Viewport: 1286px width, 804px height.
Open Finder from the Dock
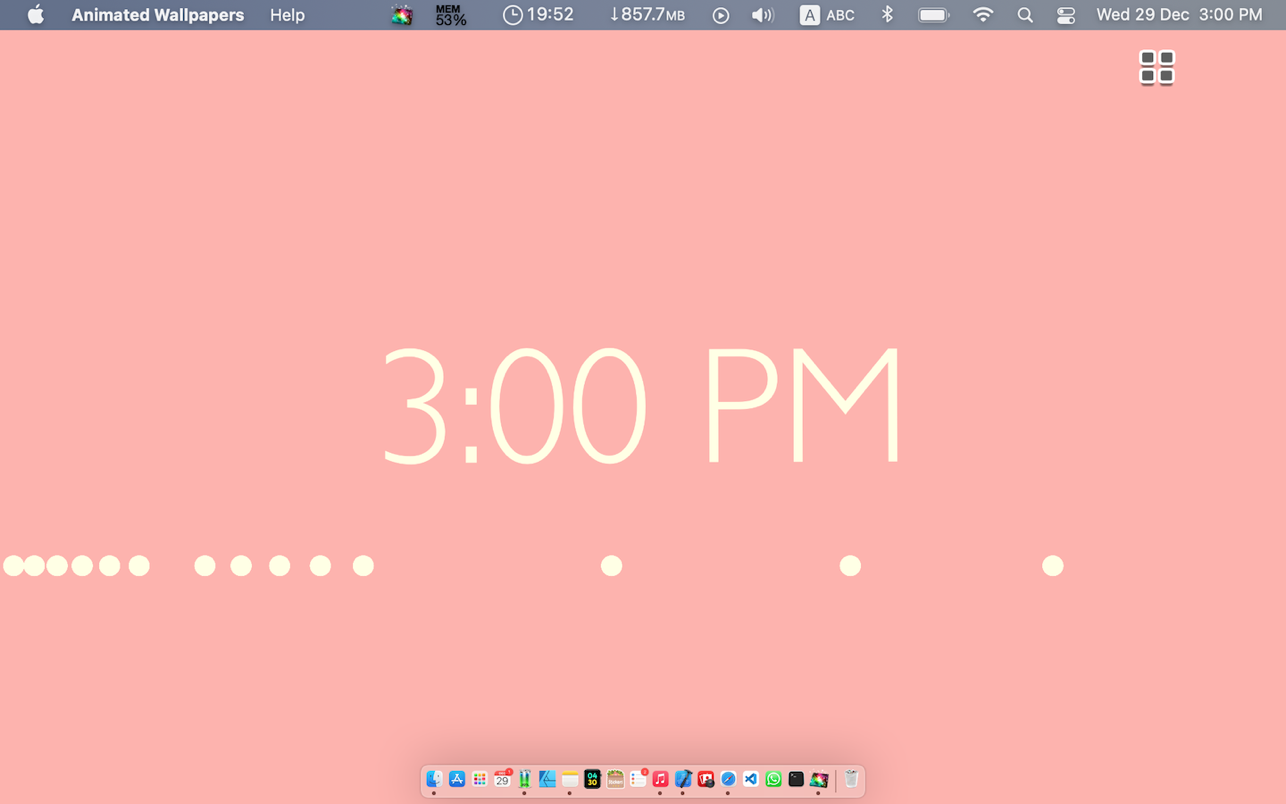434,780
